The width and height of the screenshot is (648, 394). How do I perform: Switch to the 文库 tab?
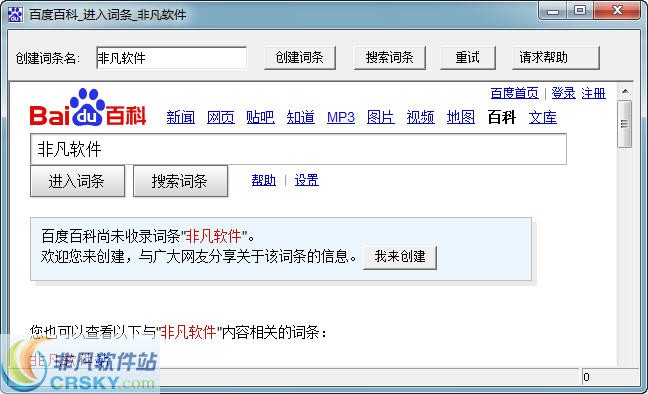point(543,117)
